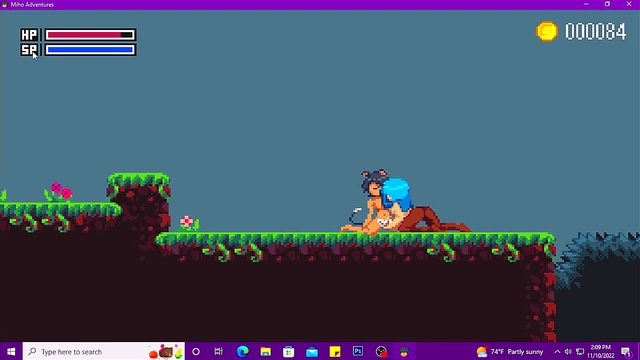640x360 pixels.
Task: Click the HP label in the game HUD
Action: 29,35
